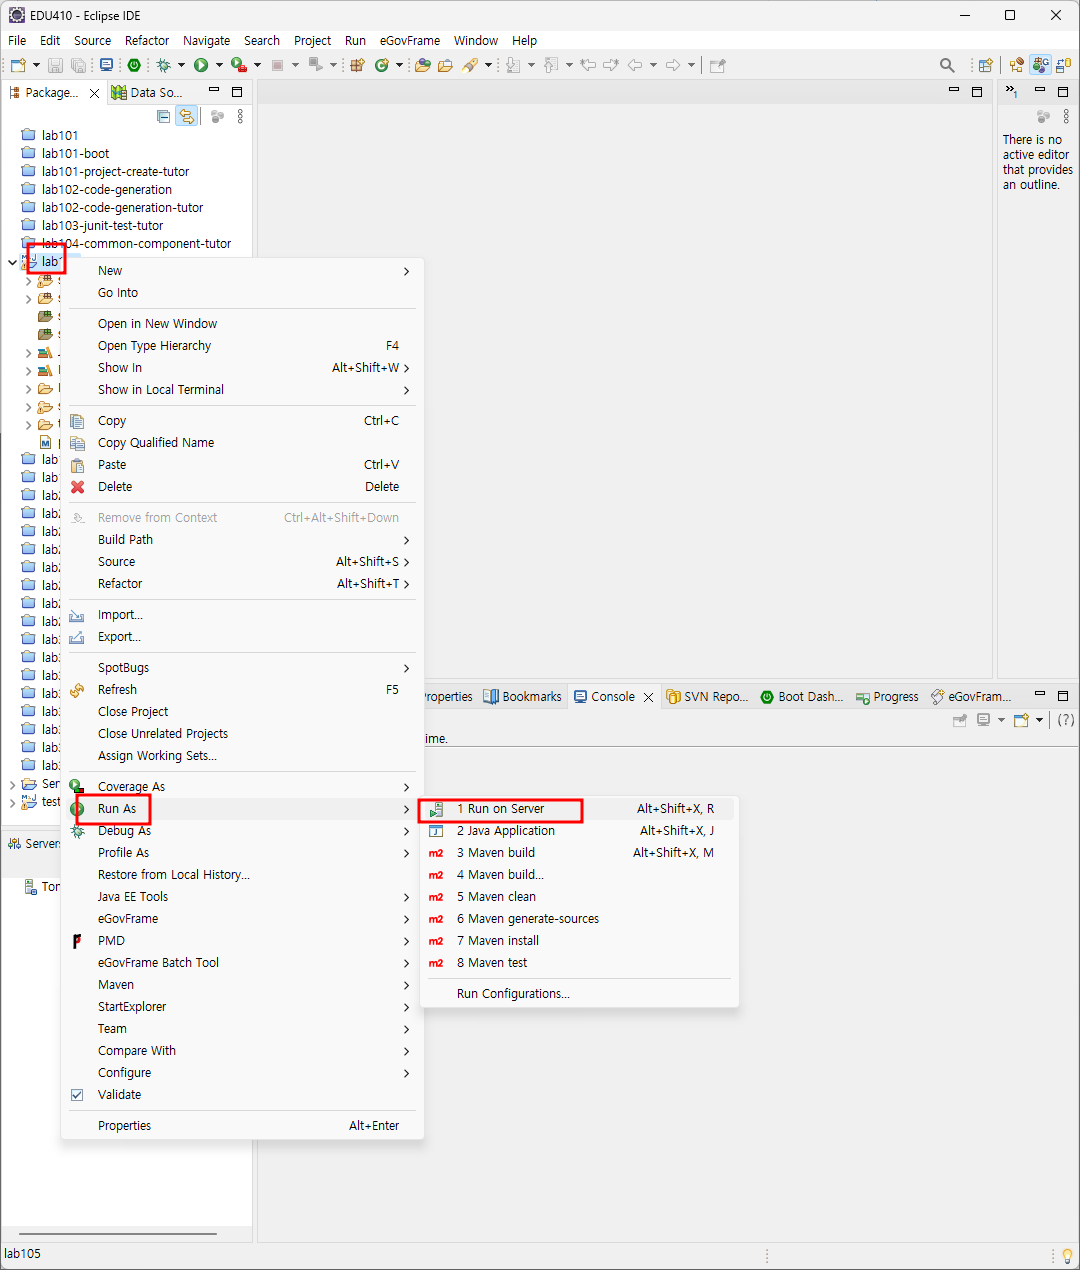Open the Outline view menu dots
1080x1270 pixels.
[x=1066, y=117]
